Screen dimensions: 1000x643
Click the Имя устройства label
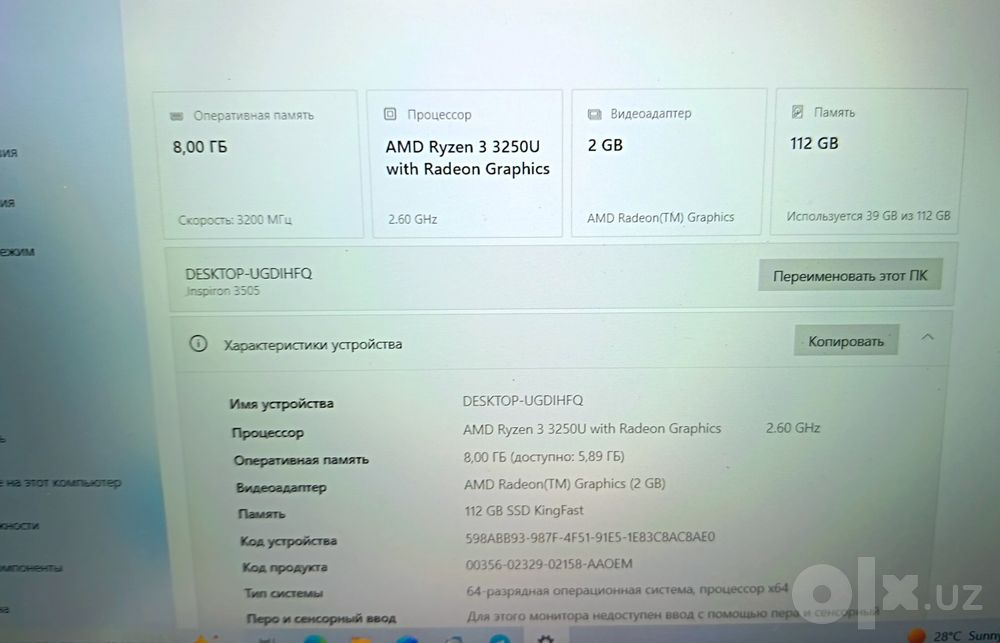281,404
